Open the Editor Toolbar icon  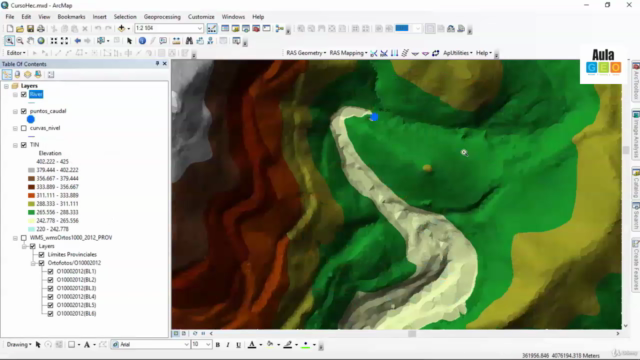tap(212, 29)
